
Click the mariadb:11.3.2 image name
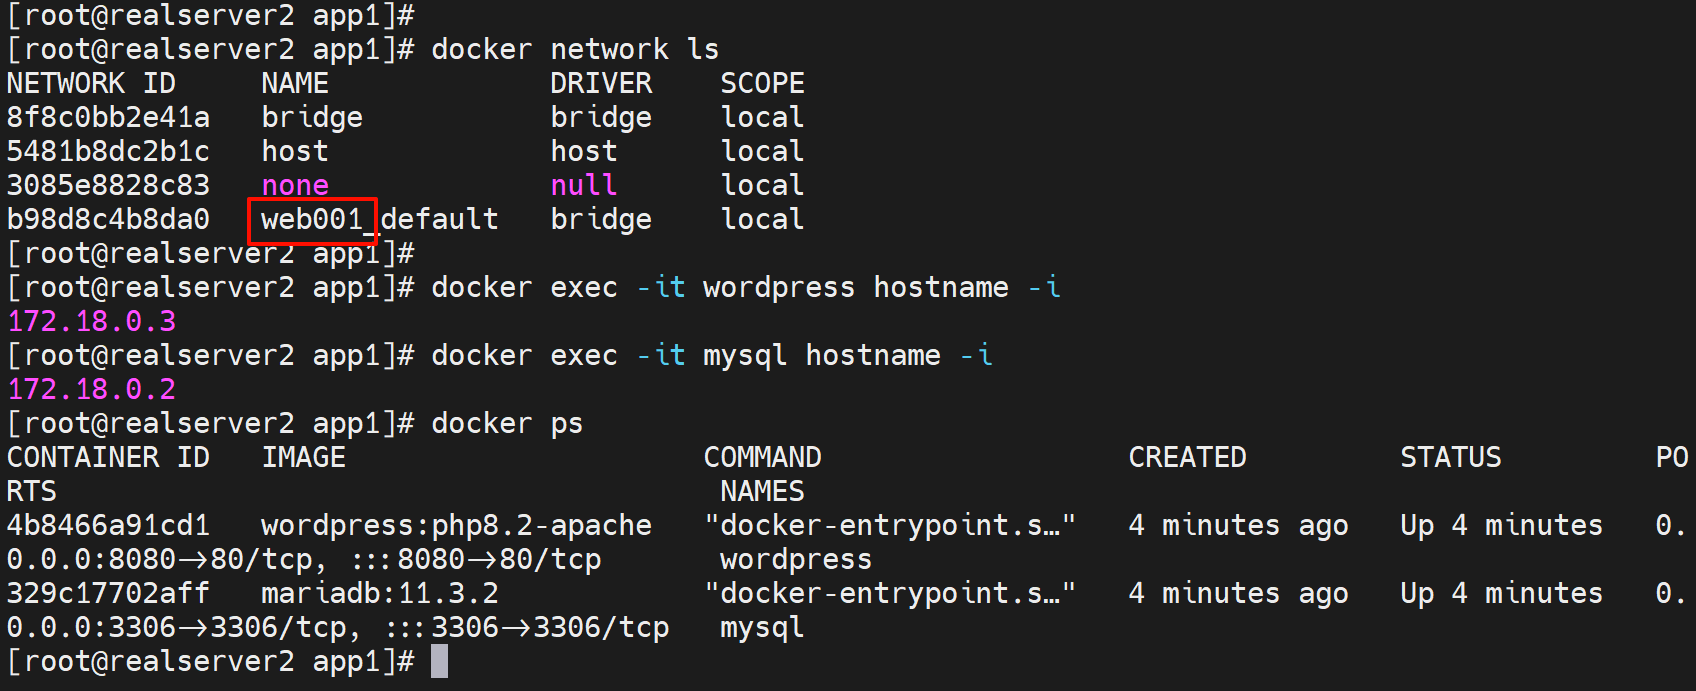pos(380,594)
